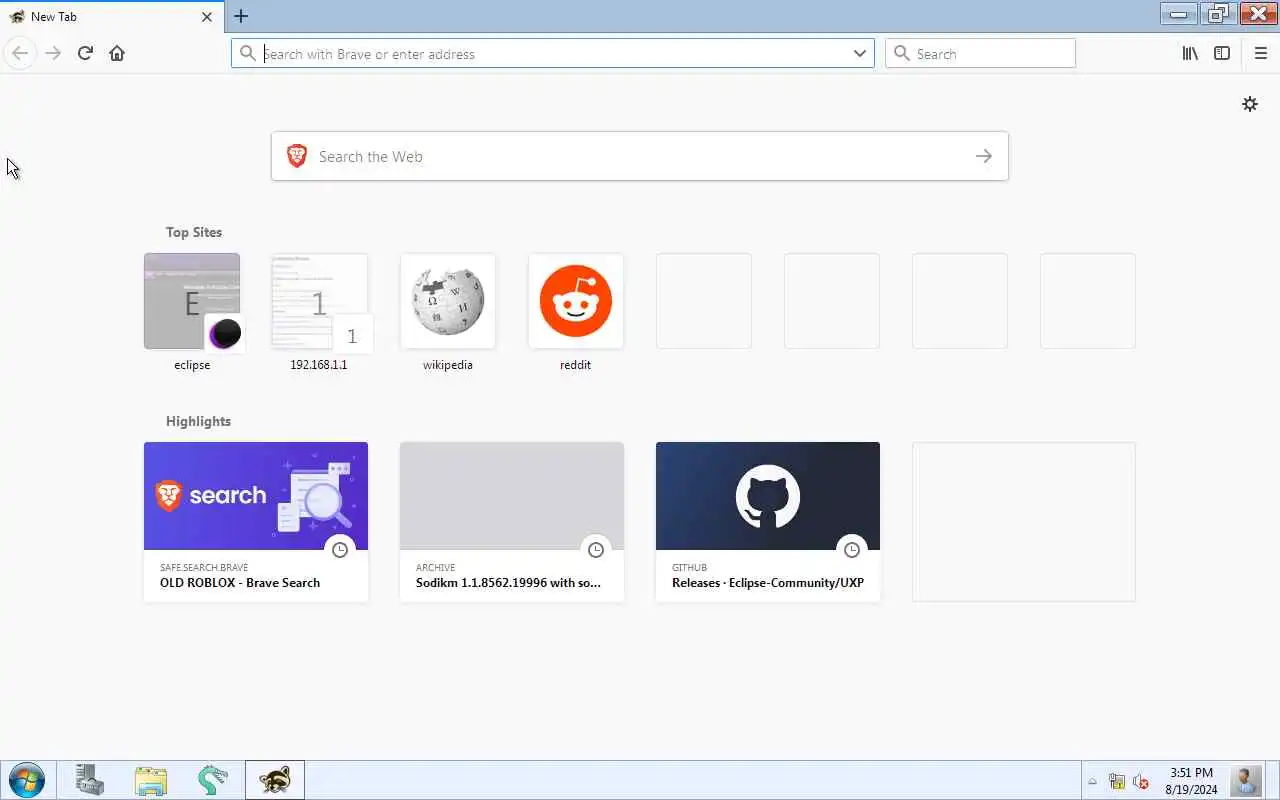
Task: Open the Sodikm 1.1.8562.19996 archive highlight
Action: 512,522
